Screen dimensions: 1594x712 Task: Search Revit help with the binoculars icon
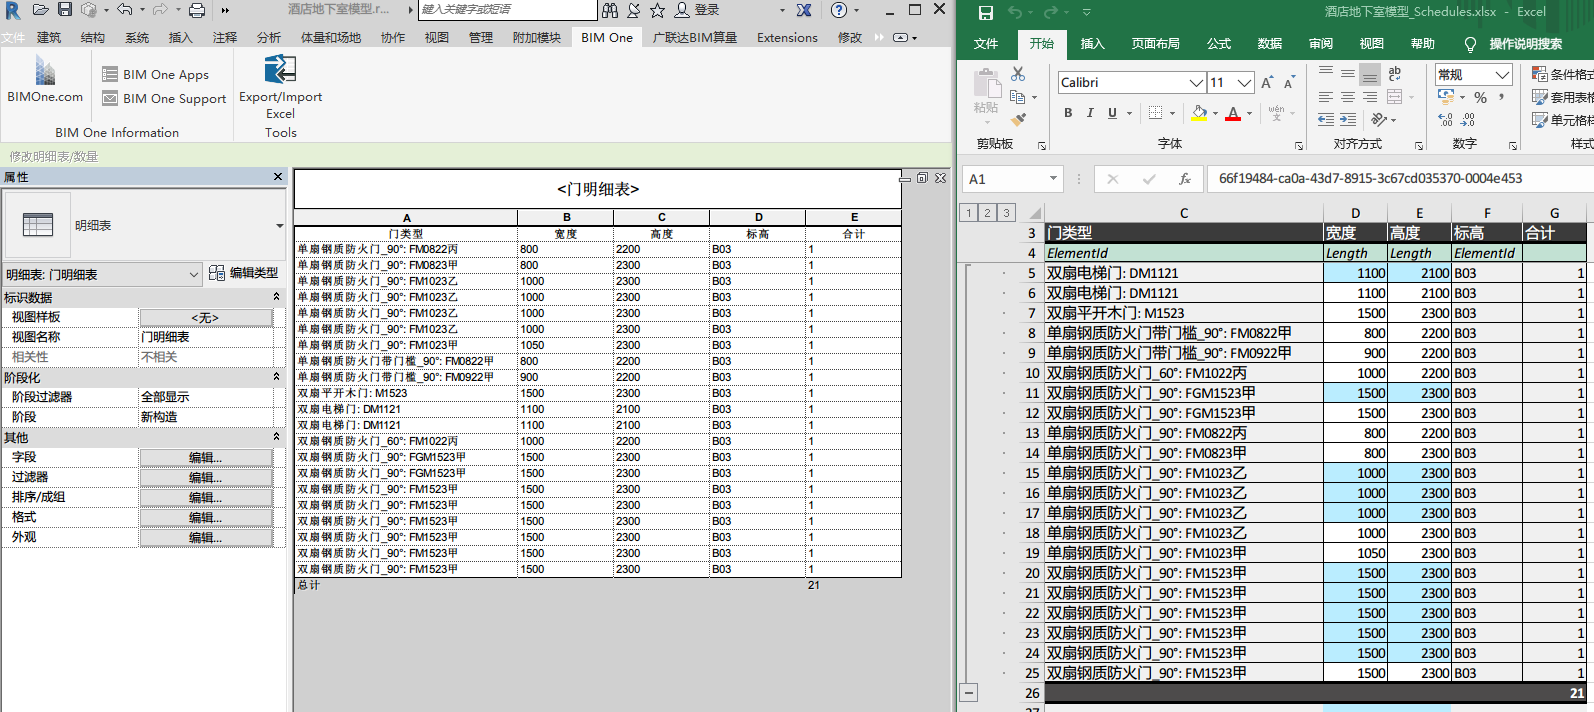point(610,10)
